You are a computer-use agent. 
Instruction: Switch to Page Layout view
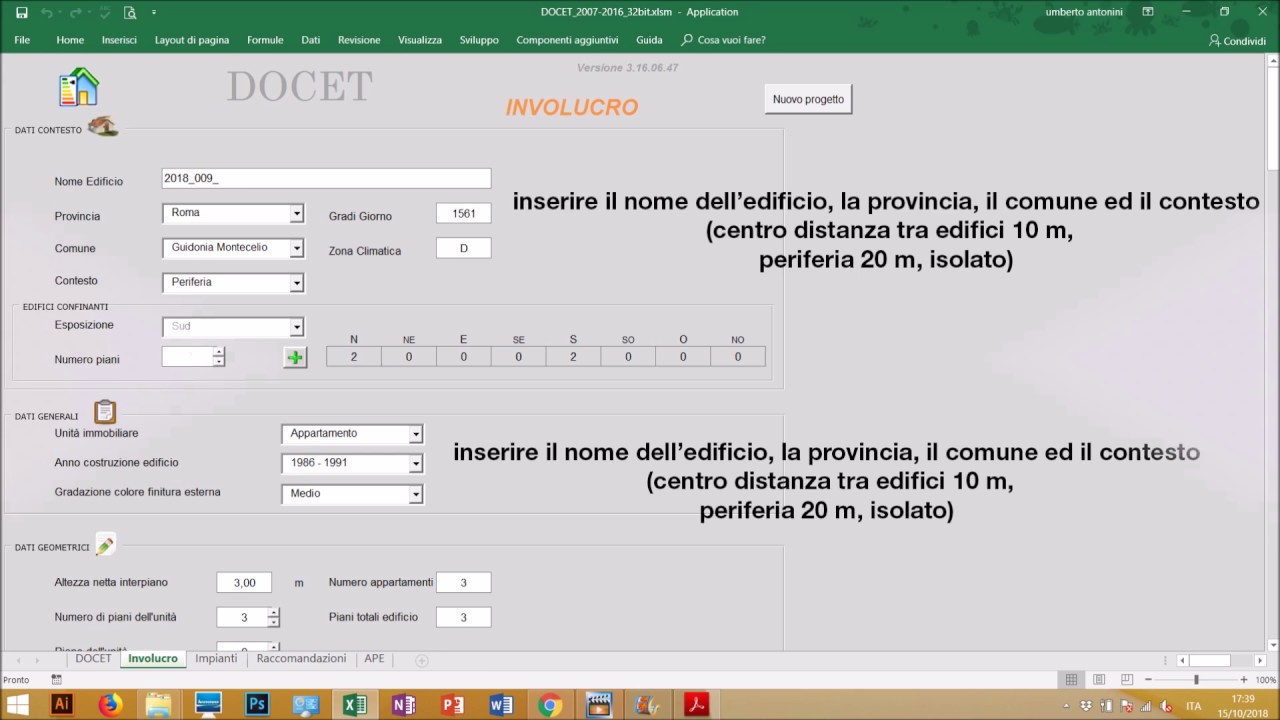point(1099,679)
